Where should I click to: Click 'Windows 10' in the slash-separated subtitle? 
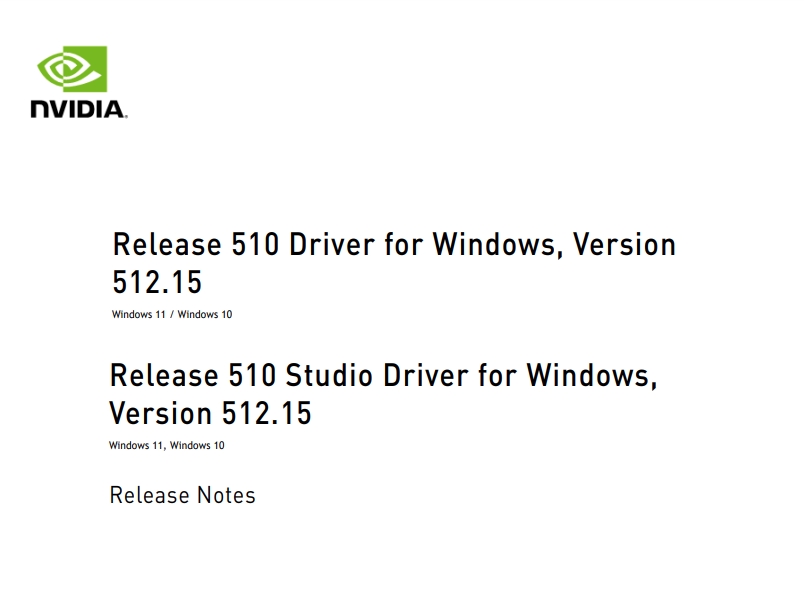205,314
